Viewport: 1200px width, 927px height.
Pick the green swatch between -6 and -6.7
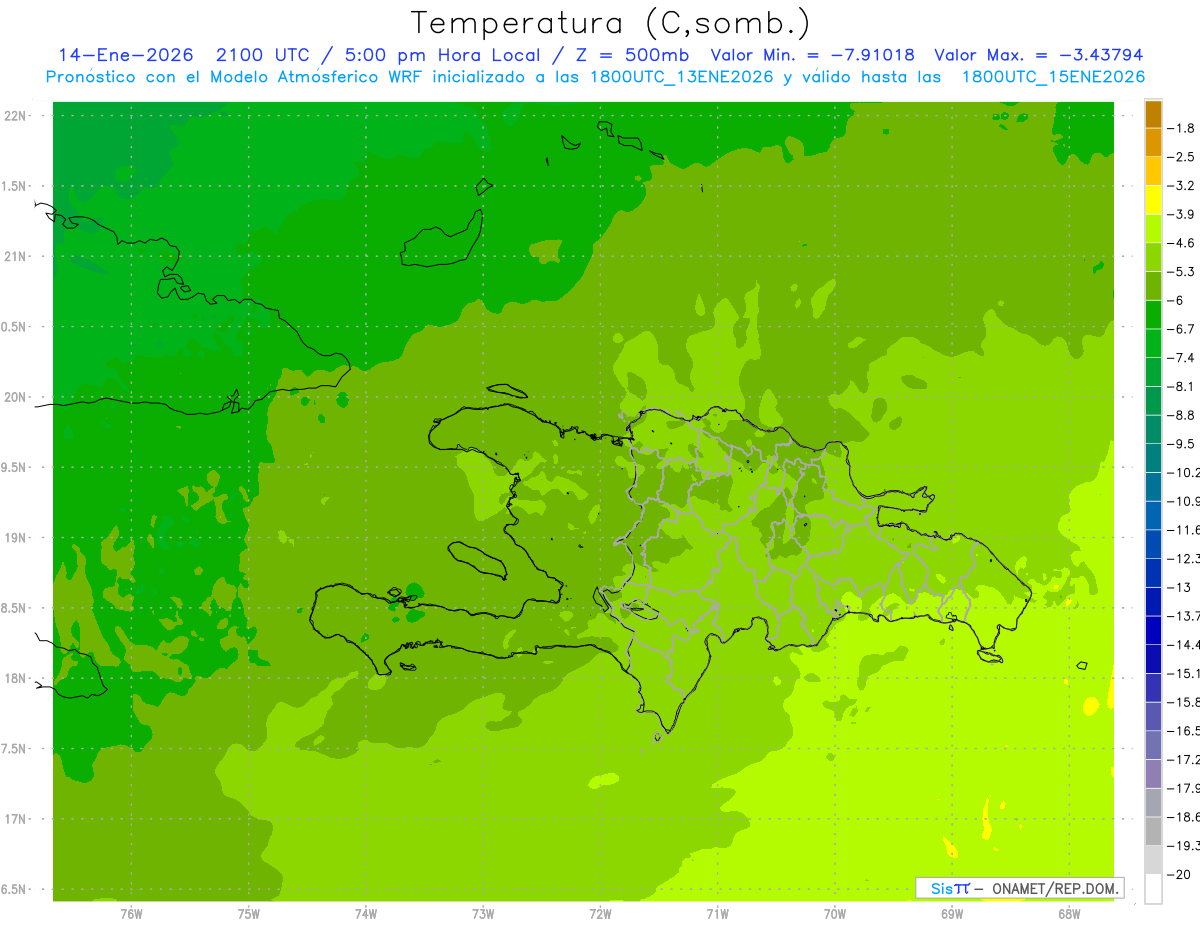pos(1153,315)
